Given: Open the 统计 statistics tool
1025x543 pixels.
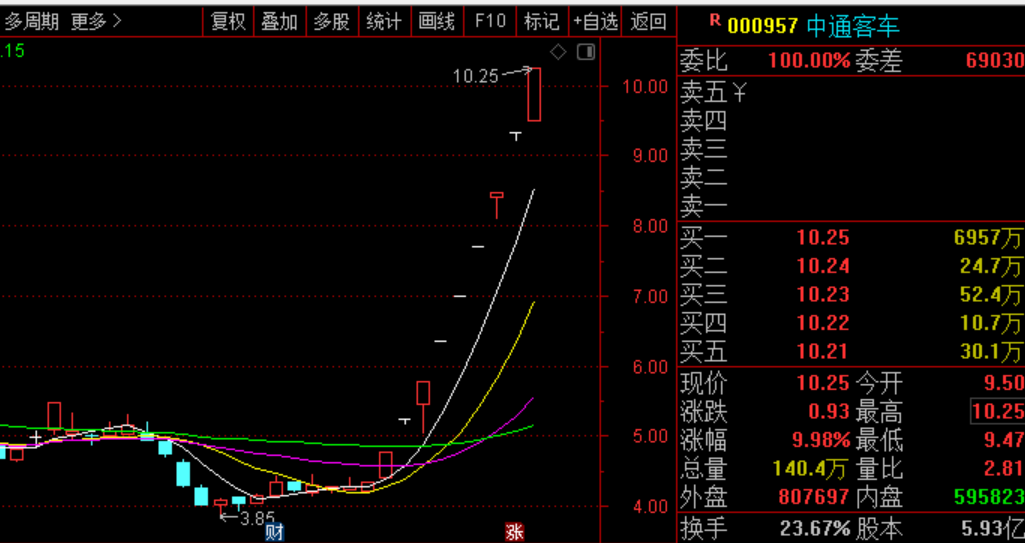Looking at the screenshot, I should [383, 21].
